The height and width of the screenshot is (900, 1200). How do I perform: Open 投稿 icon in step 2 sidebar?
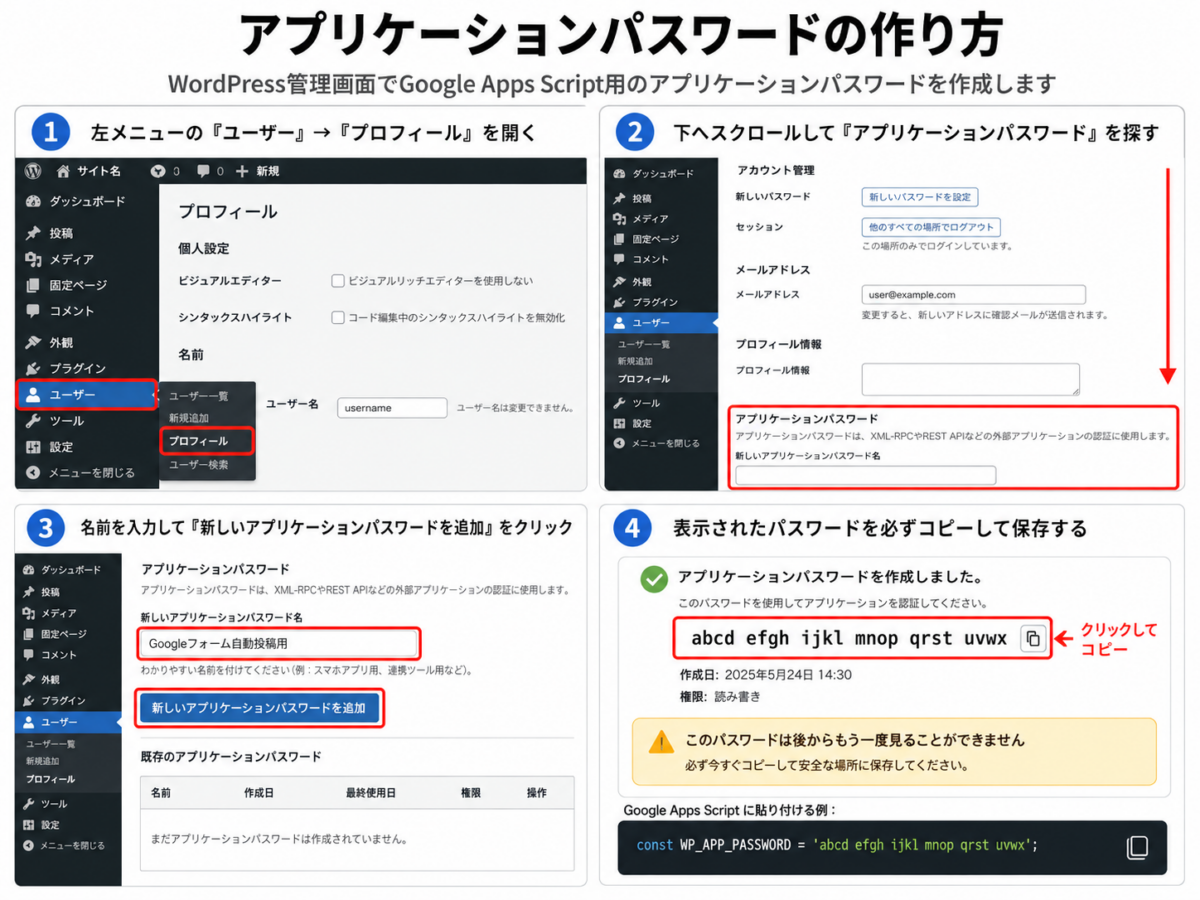(619, 198)
